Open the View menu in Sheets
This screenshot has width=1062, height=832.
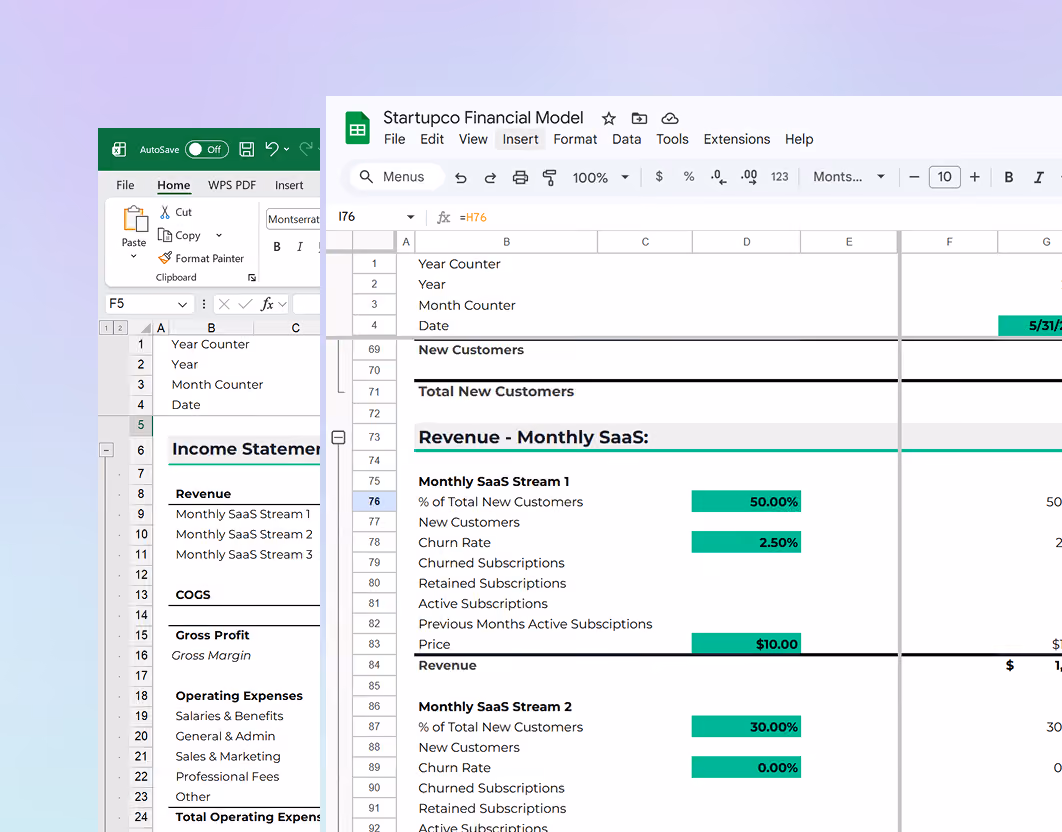pos(473,139)
